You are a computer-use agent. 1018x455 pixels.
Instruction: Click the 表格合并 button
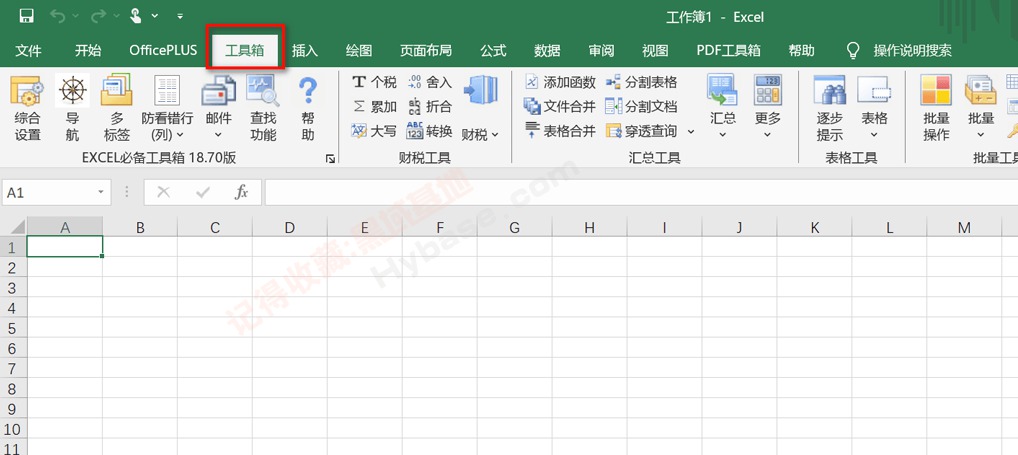(560, 131)
